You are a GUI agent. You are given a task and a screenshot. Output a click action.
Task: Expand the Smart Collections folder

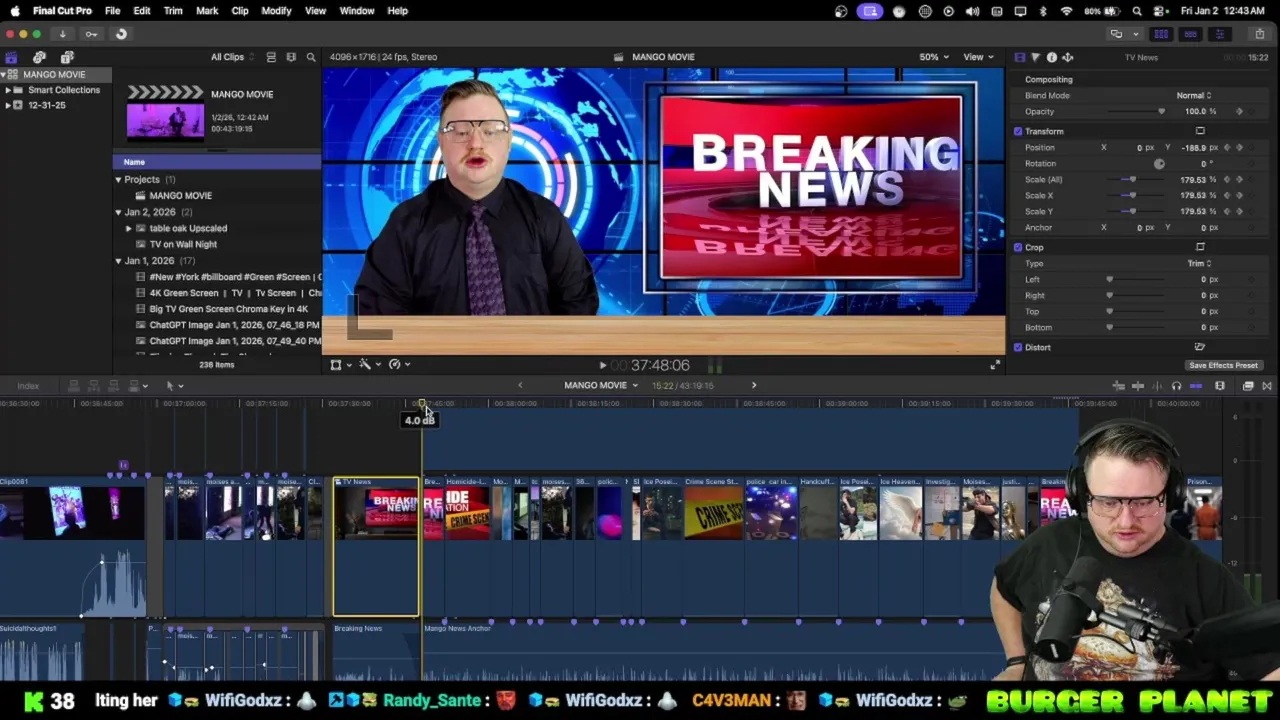(8, 90)
